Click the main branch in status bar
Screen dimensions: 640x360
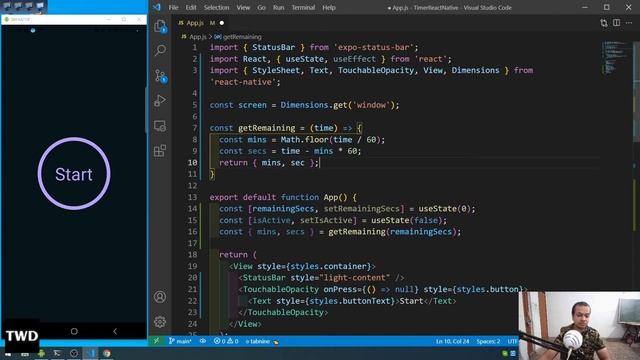pyautogui.click(x=180, y=341)
